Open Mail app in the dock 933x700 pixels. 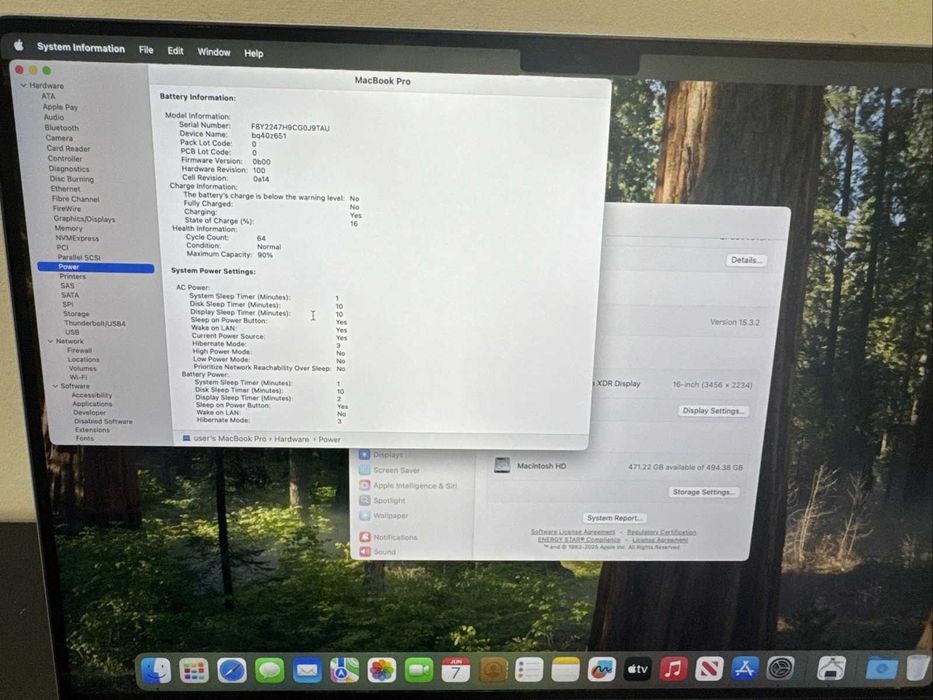pyautogui.click(x=307, y=671)
